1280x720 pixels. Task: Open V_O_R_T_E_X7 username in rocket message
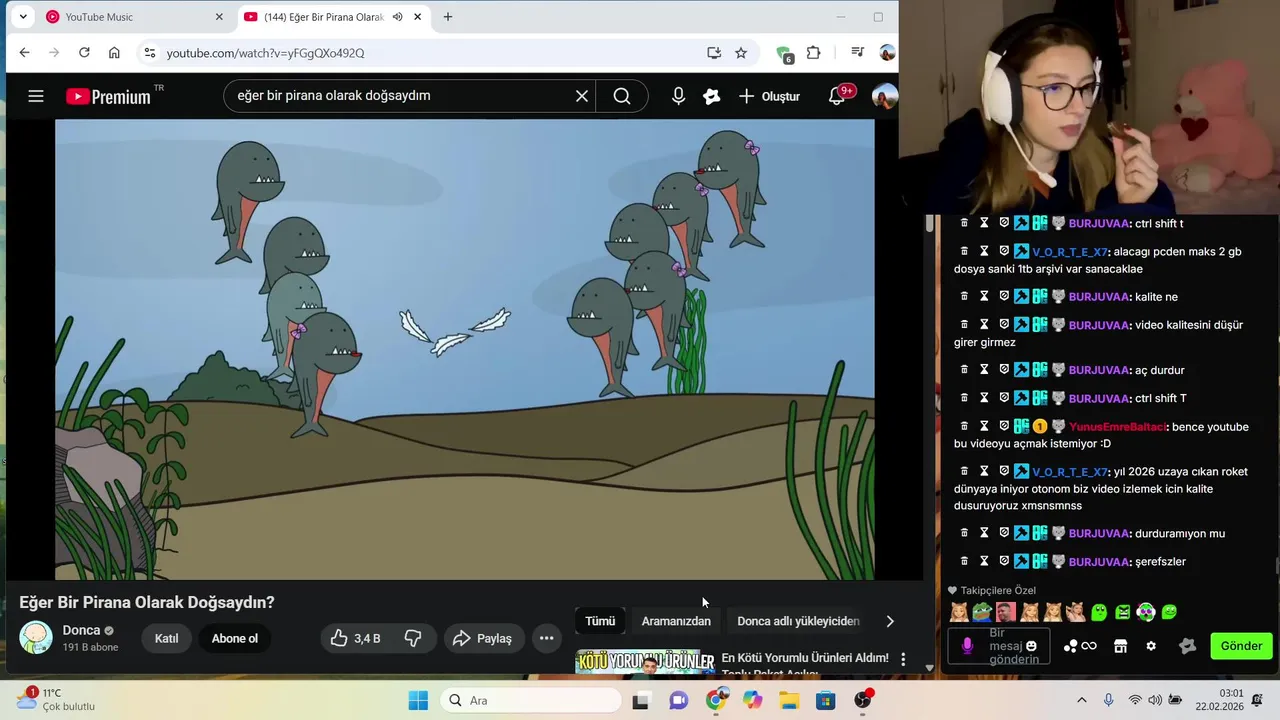[x=1070, y=472]
